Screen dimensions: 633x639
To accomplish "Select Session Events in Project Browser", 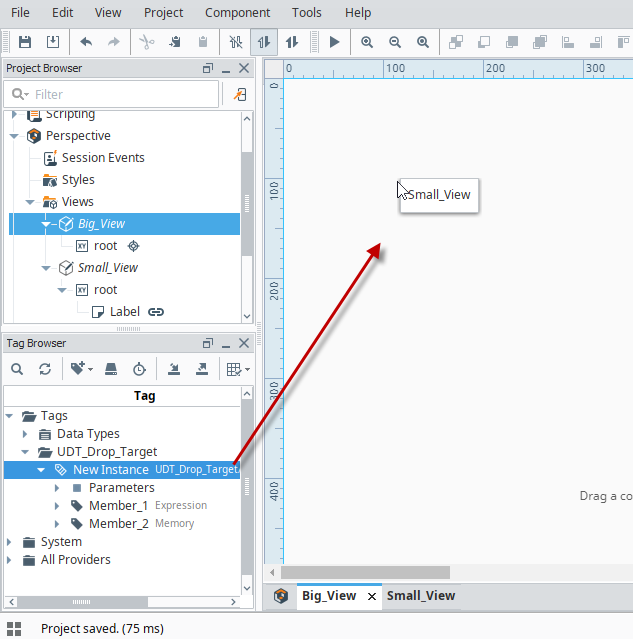I will pos(103,158).
